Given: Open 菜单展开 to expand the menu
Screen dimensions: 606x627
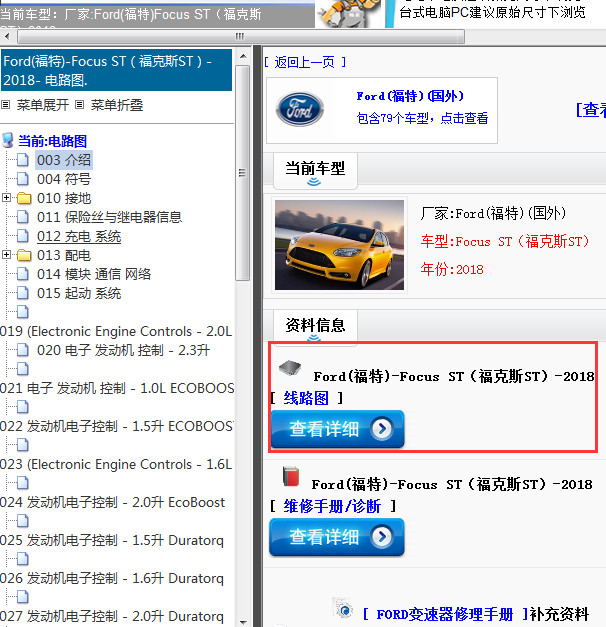Looking at the screenshot, I should (42, 105).
